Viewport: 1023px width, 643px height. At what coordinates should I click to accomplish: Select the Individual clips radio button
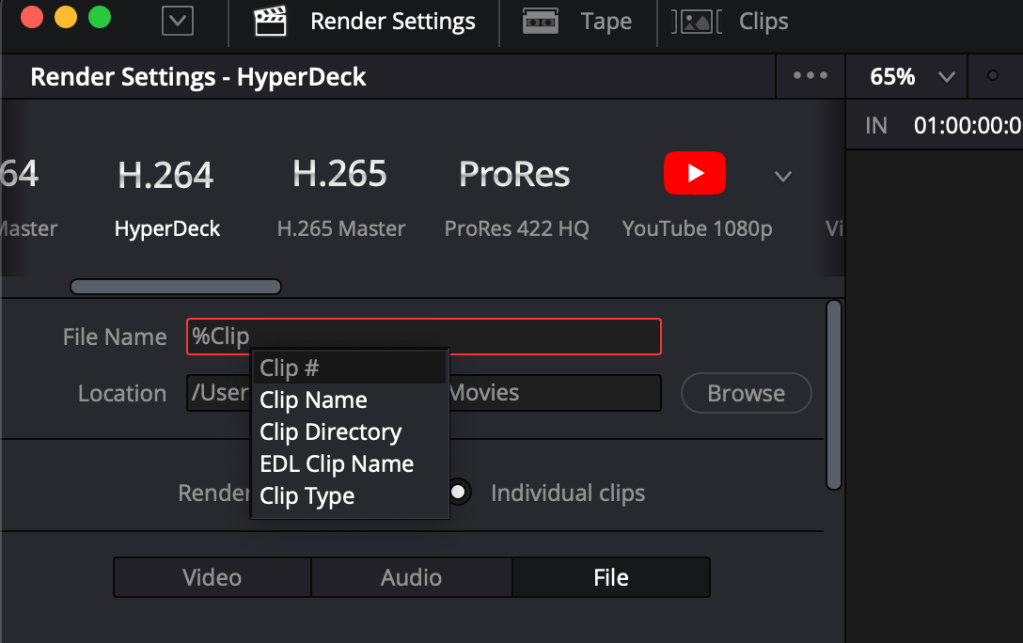tap(459, 492)
